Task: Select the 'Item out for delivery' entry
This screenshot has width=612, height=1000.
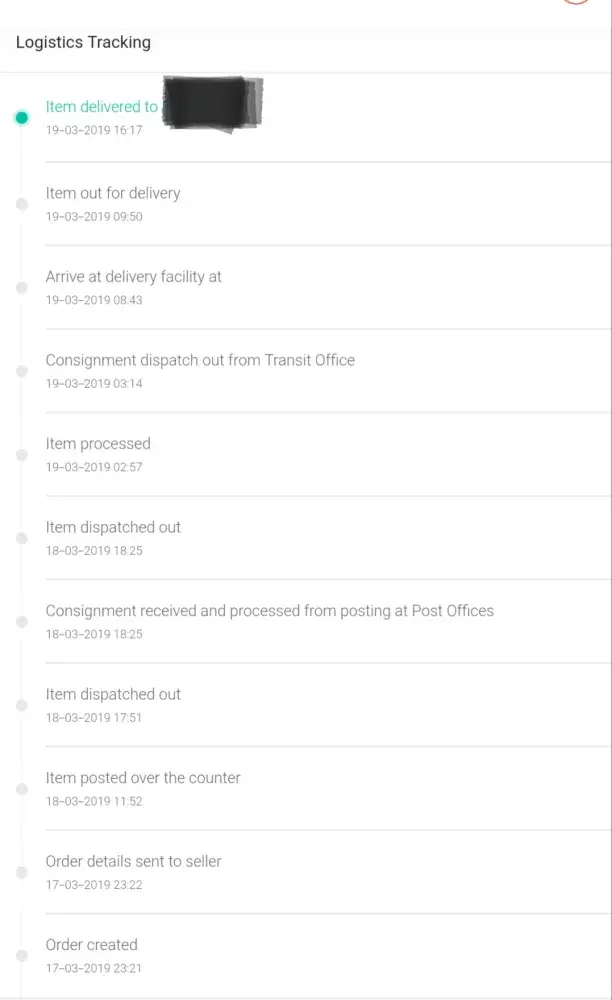Action: (113, 193)
